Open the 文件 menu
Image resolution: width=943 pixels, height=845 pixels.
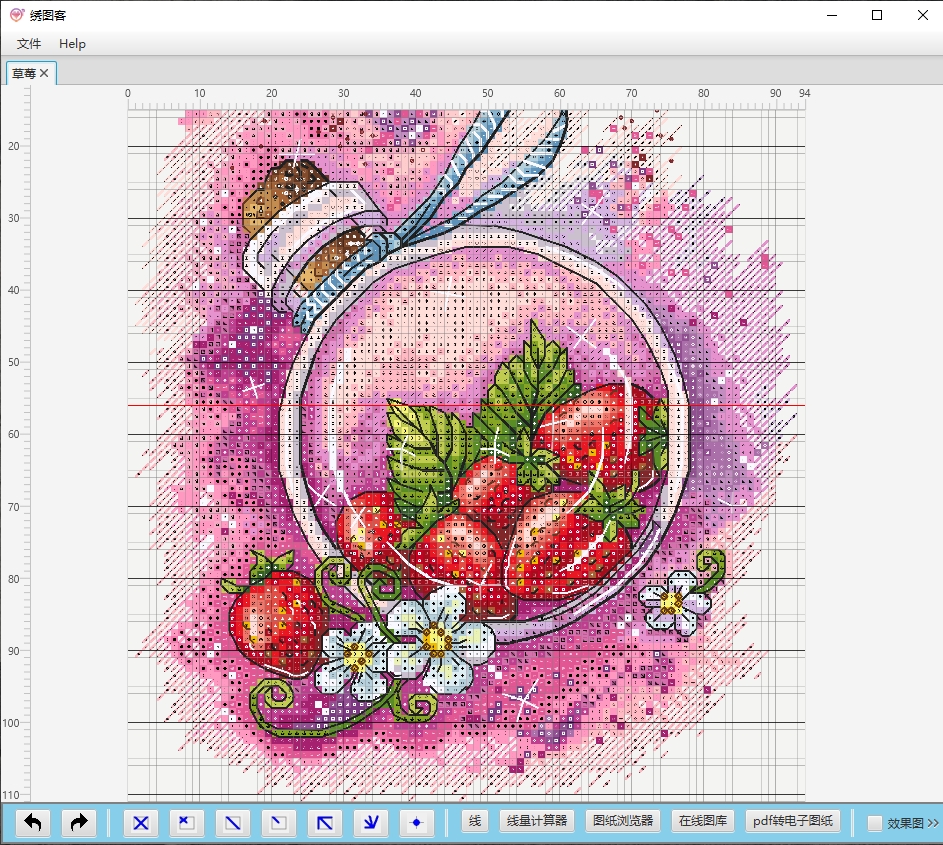pos(29,44)
